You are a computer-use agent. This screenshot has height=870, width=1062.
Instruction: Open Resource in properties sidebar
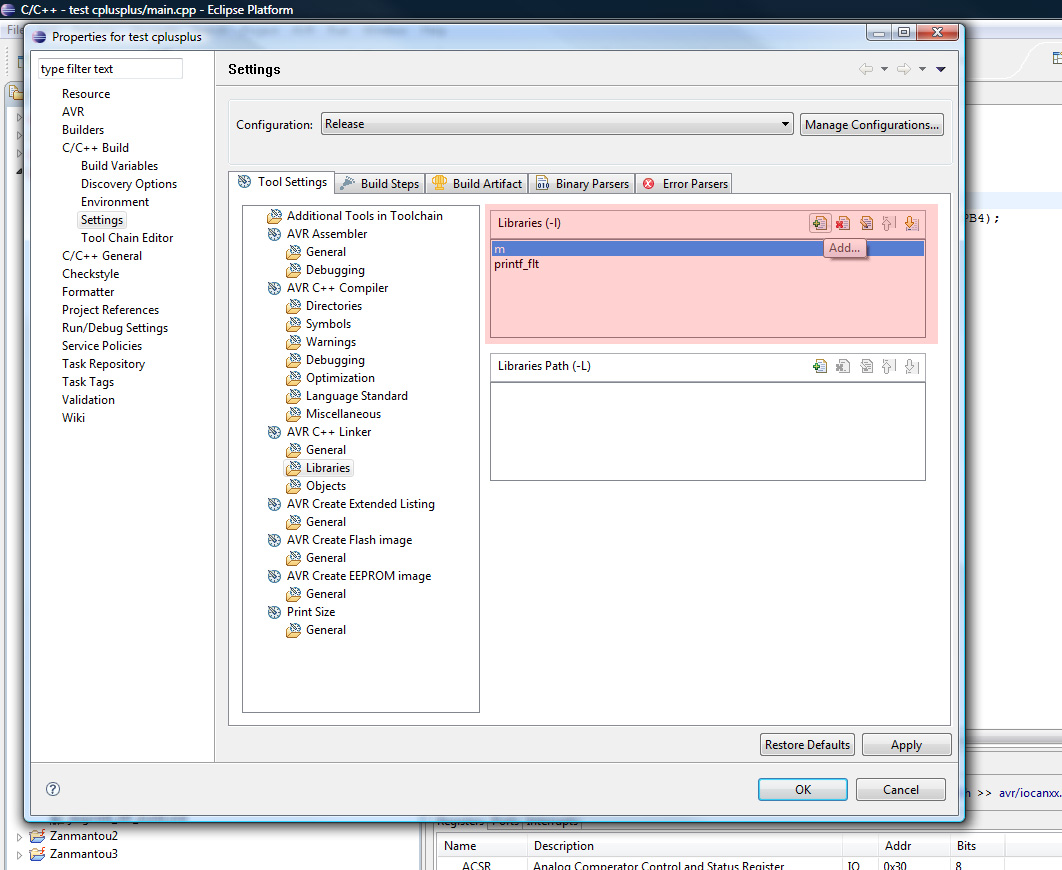(x=86, y=93)
